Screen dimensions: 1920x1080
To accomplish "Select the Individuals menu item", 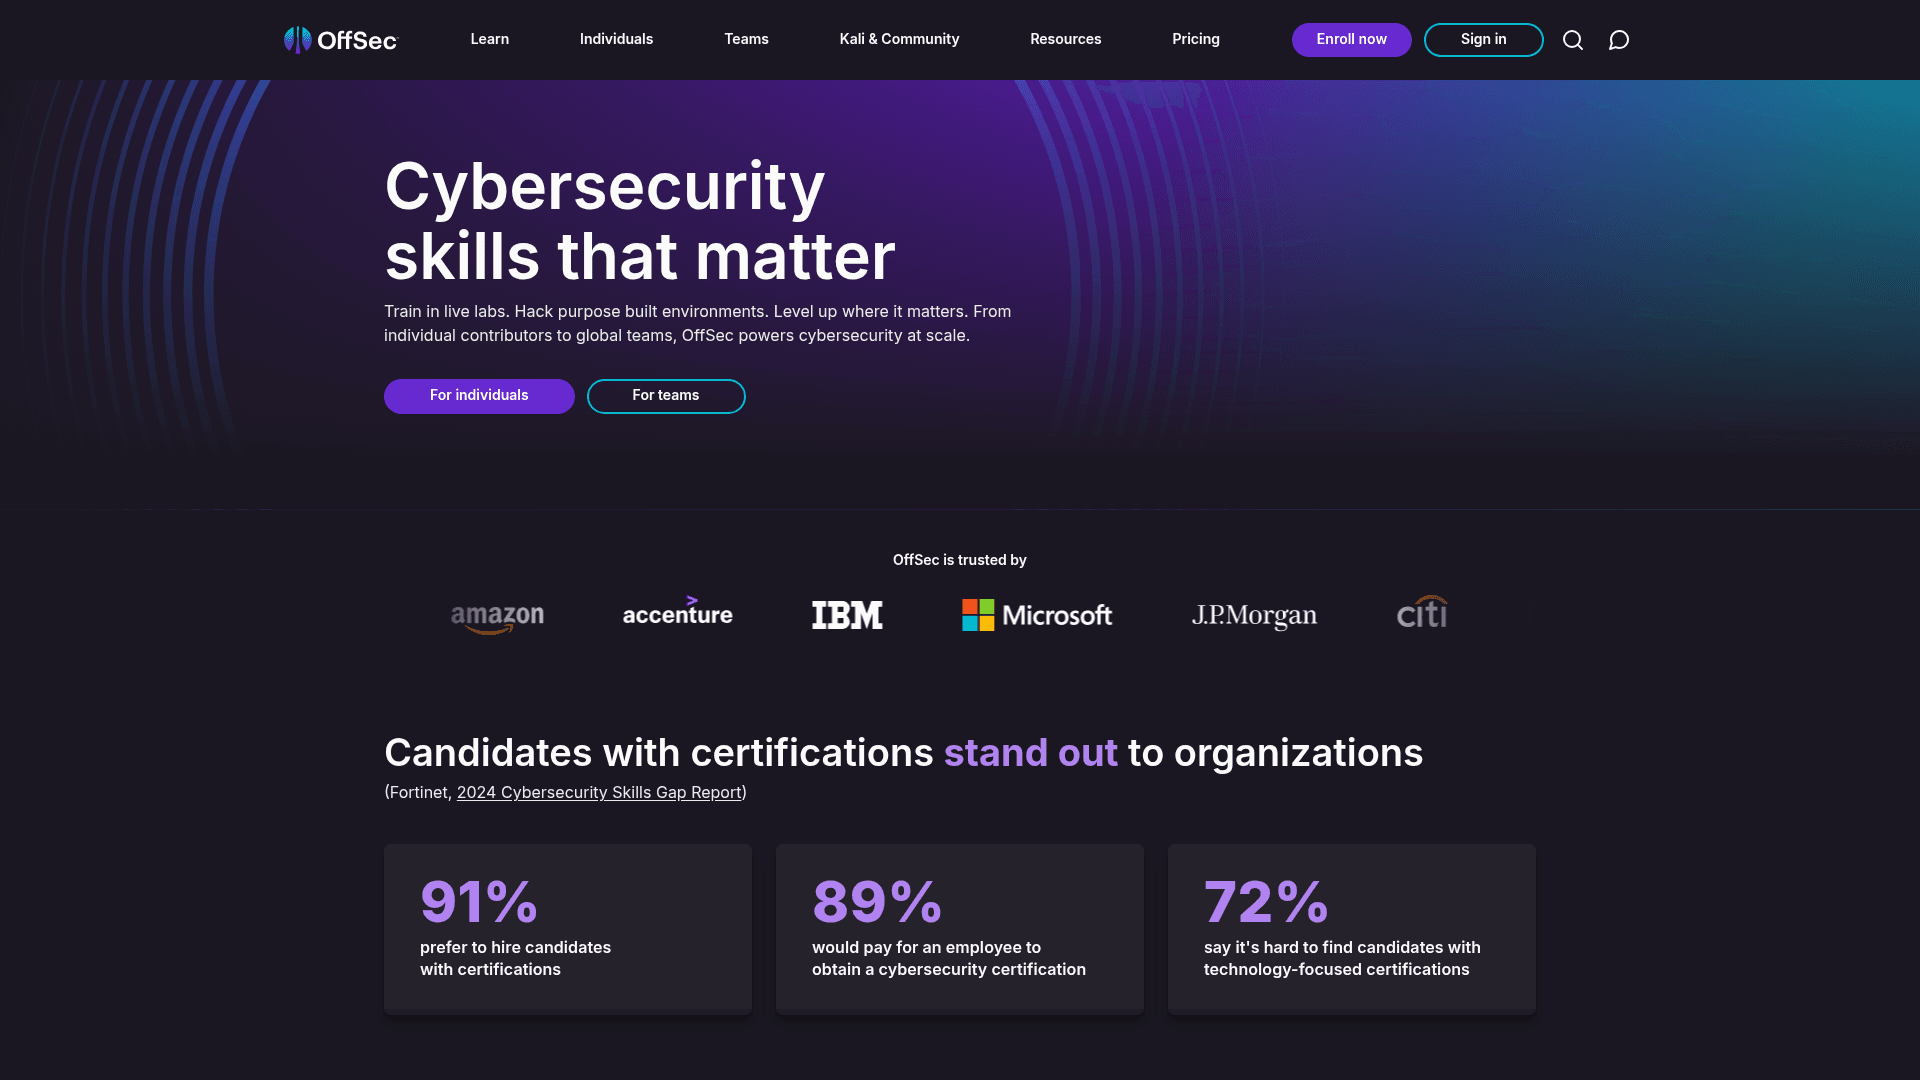I will point(616,39).
